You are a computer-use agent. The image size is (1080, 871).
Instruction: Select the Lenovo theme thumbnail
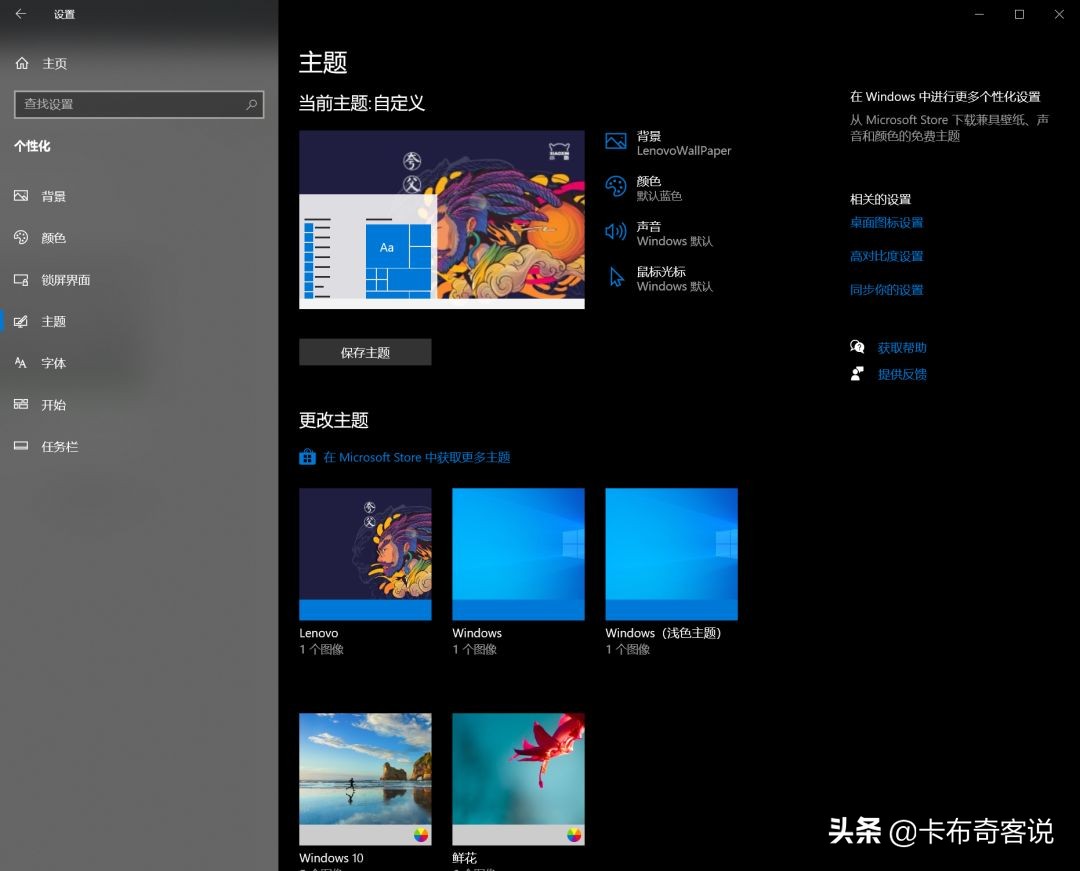pos(365,554)
